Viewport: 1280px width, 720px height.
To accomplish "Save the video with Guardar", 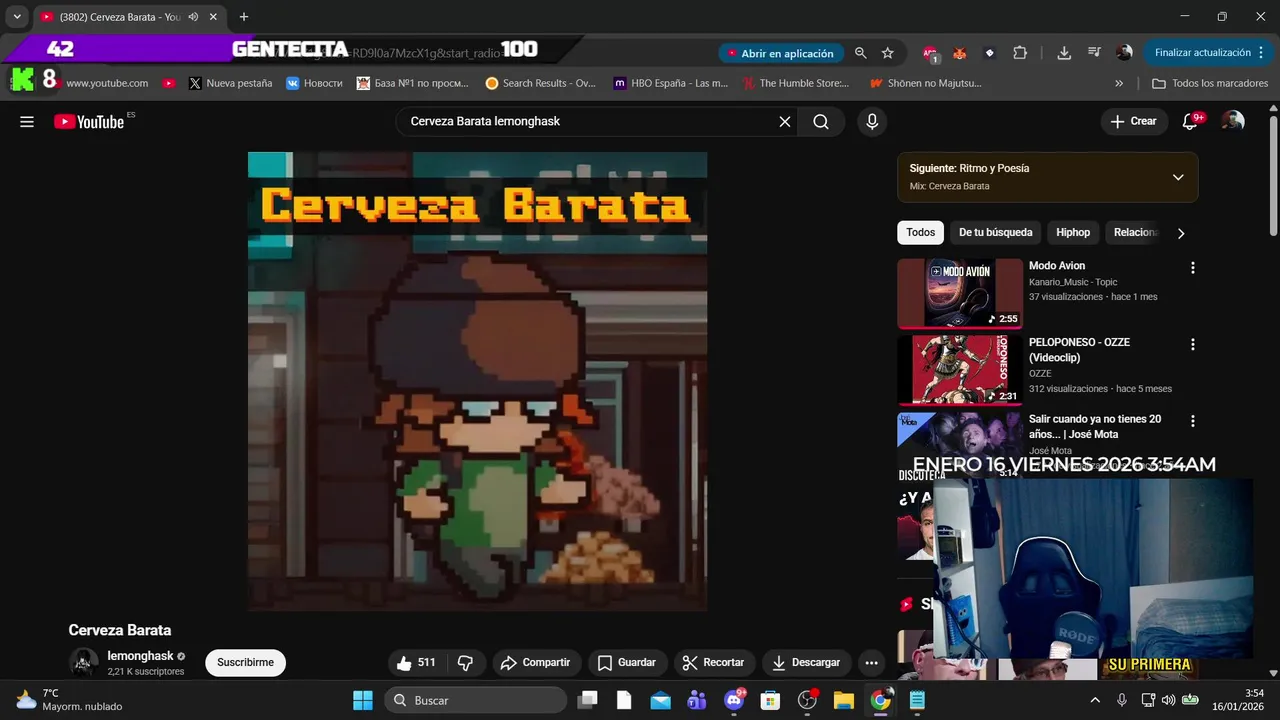I will coord(627,663).
